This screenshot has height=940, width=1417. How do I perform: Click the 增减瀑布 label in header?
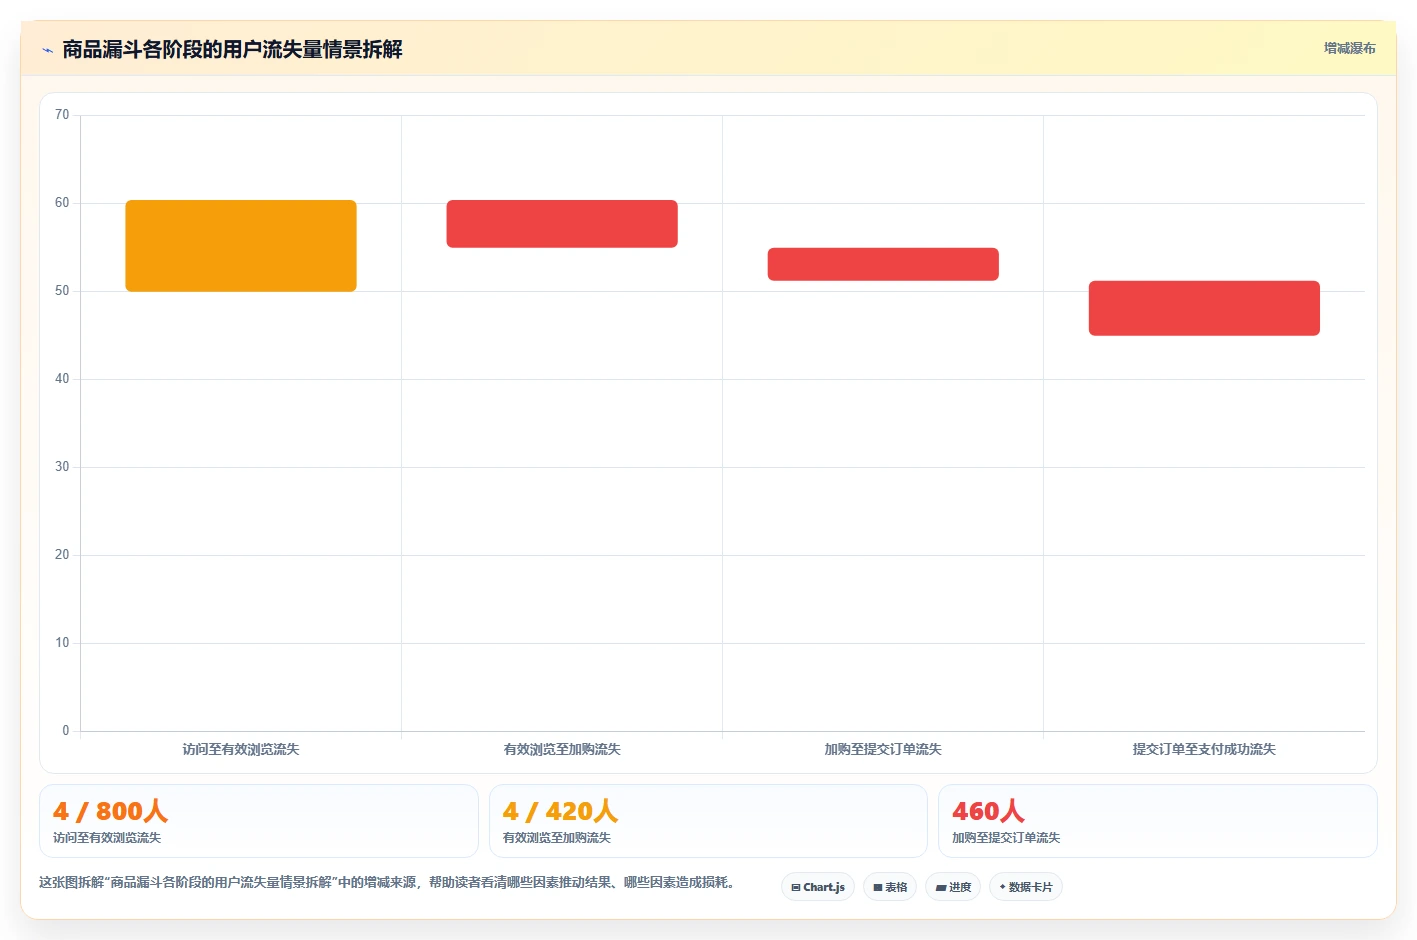point(1349,48)
